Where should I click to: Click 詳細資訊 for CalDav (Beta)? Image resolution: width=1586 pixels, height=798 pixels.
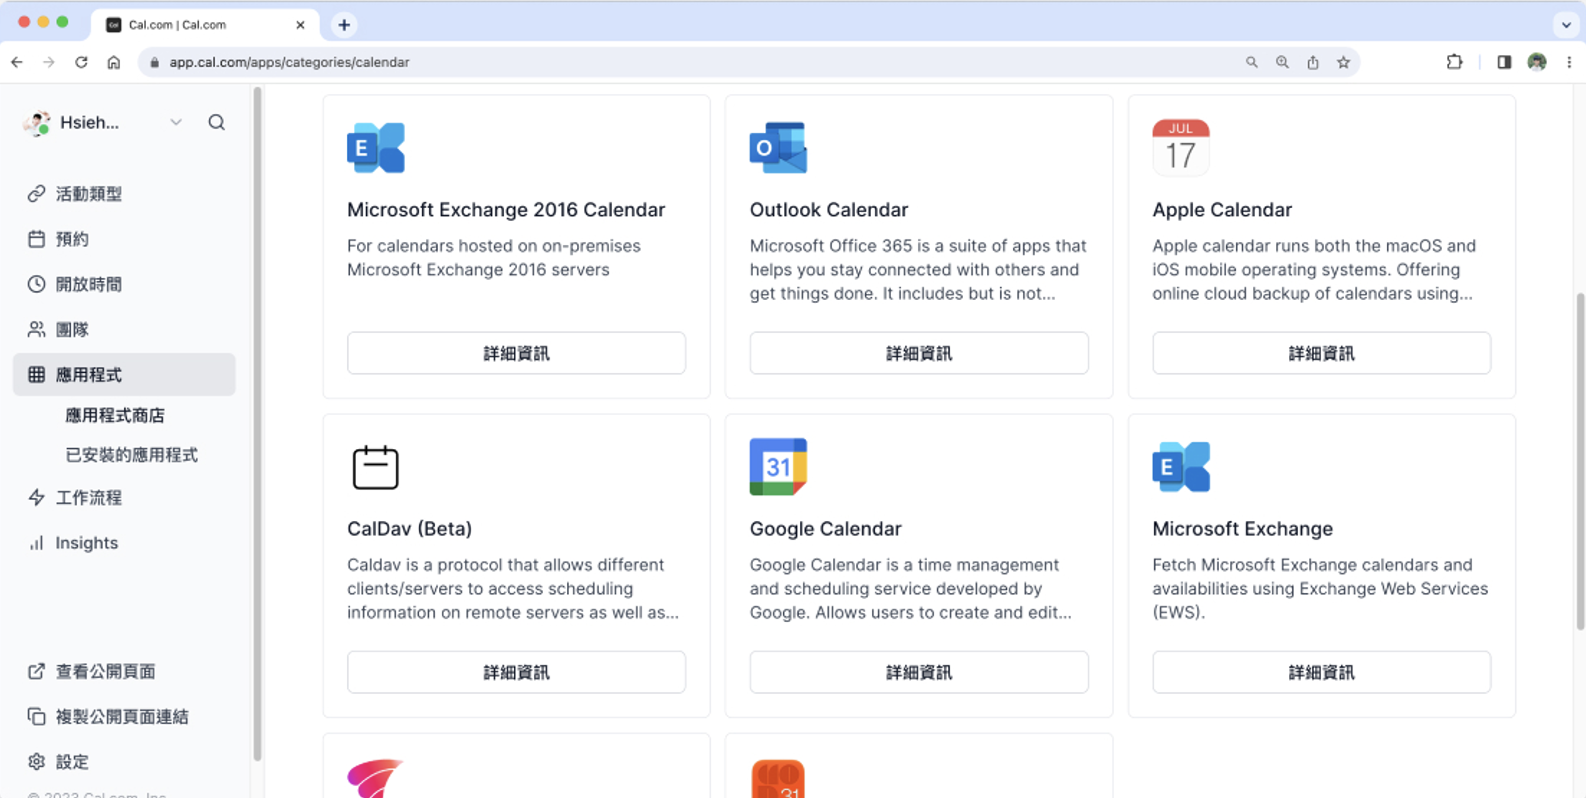click(x=516, y=672)
